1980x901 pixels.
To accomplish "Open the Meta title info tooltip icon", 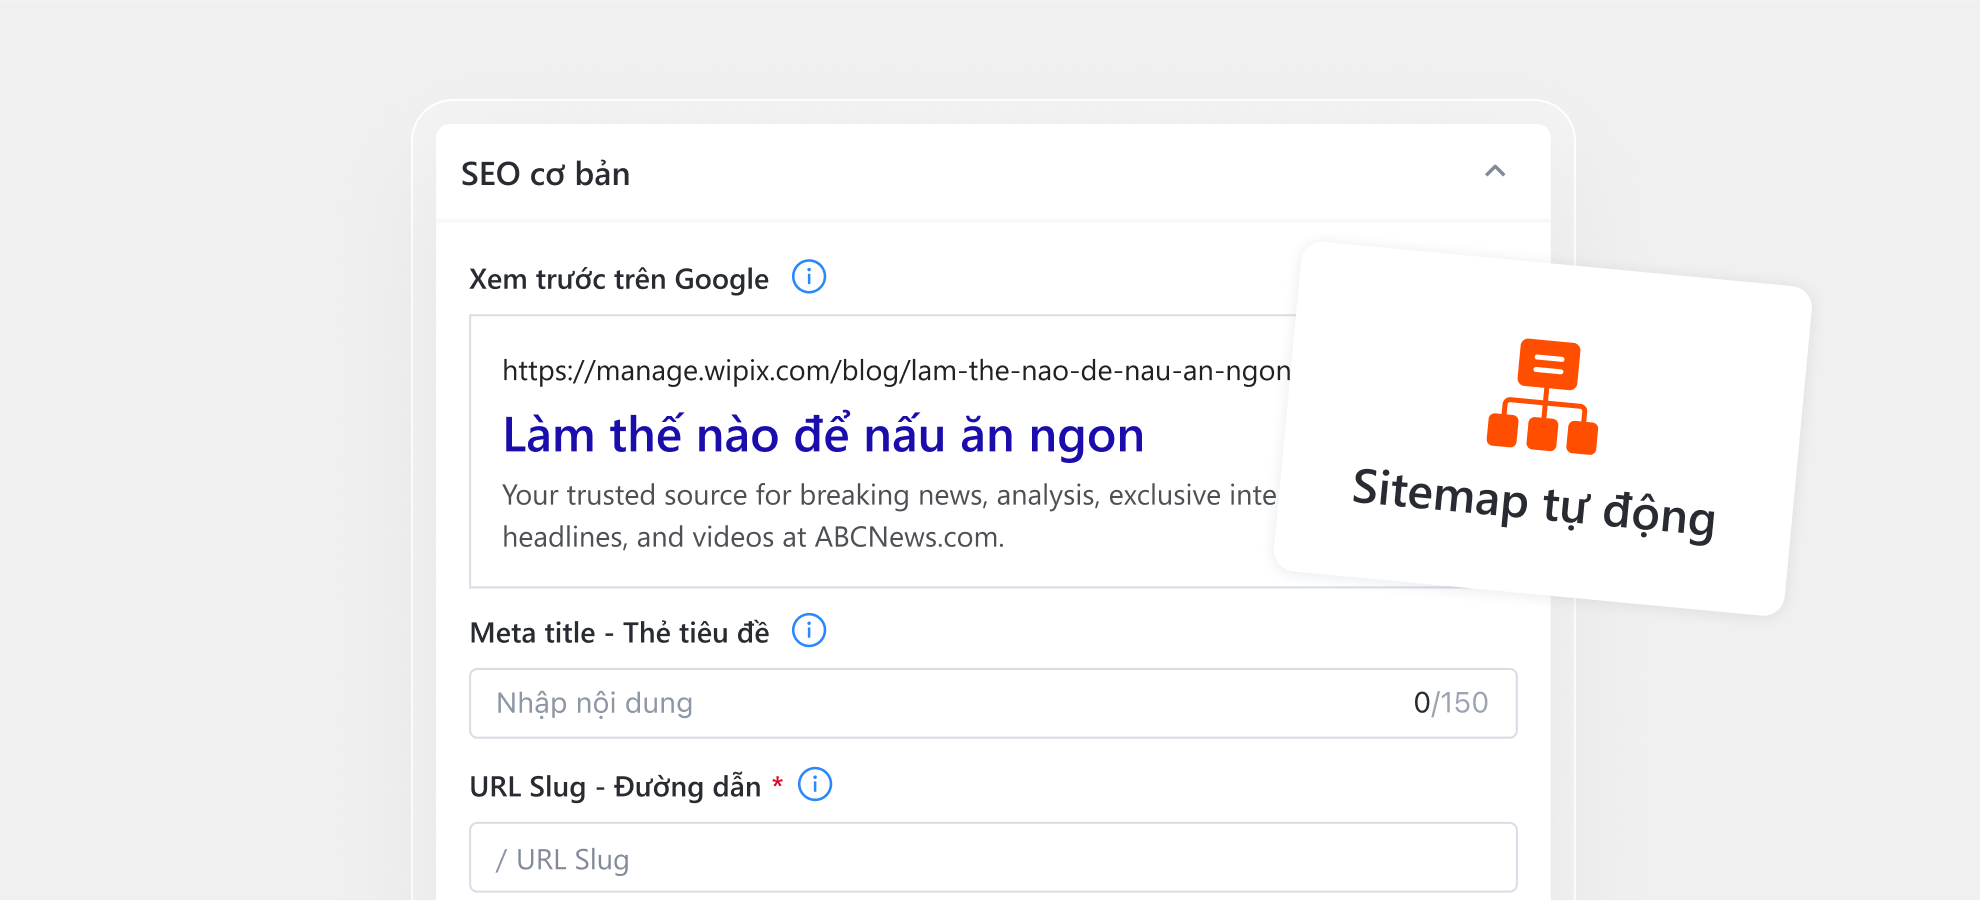I will point(809,631).
